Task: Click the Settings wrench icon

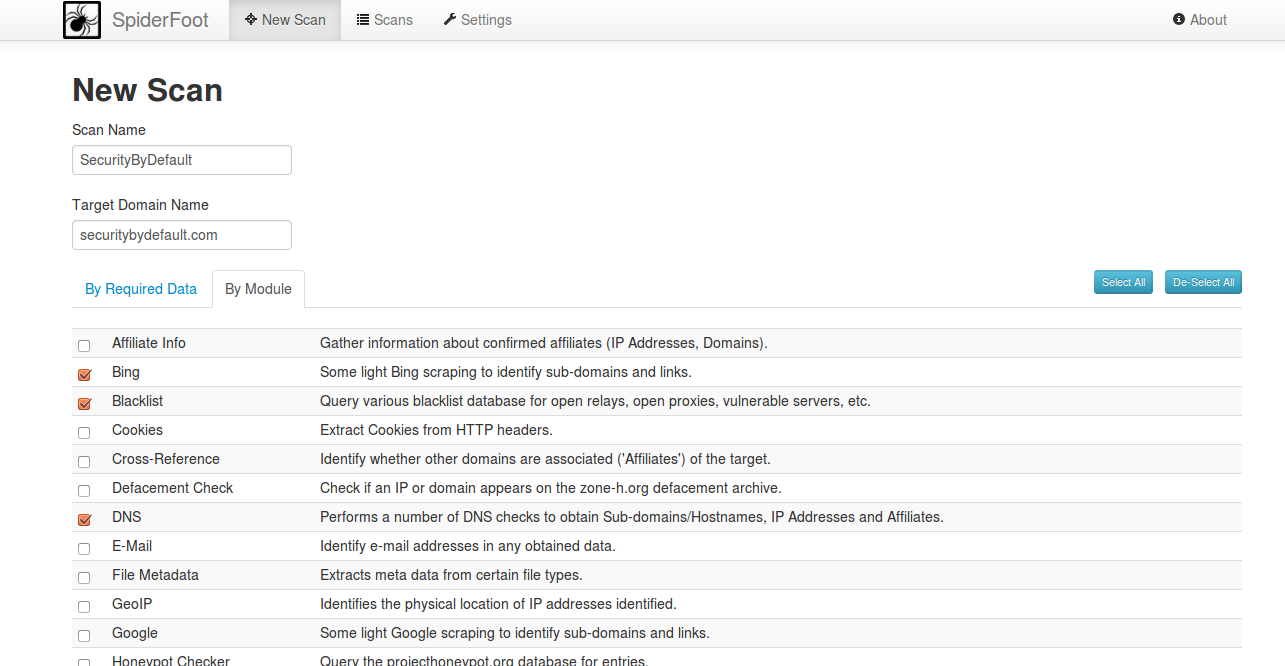Action: pyautogui.click(x=450, y=19)
